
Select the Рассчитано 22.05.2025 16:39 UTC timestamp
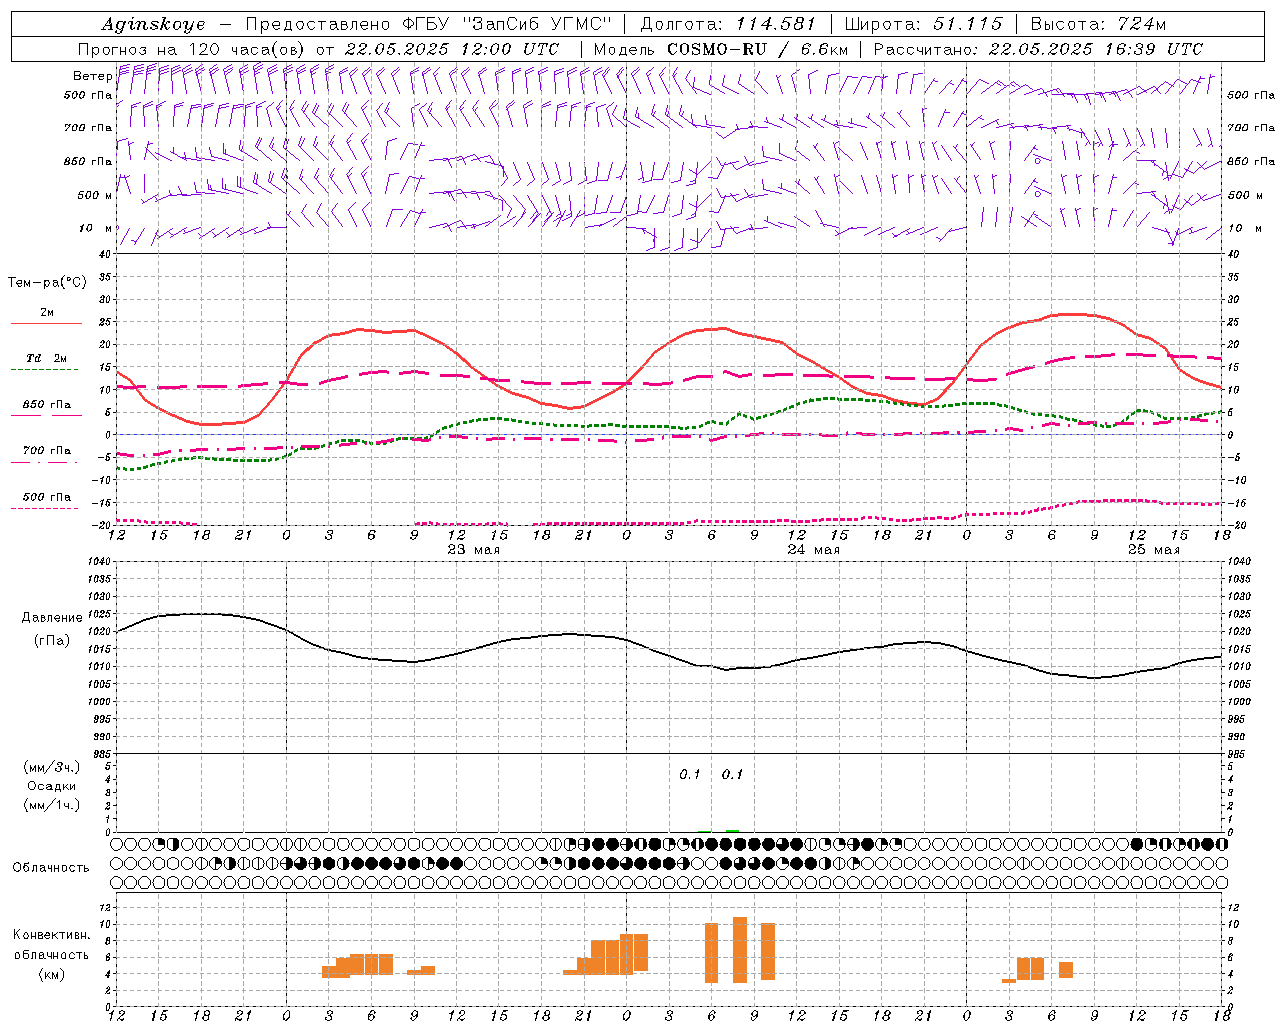point(1038,49)
